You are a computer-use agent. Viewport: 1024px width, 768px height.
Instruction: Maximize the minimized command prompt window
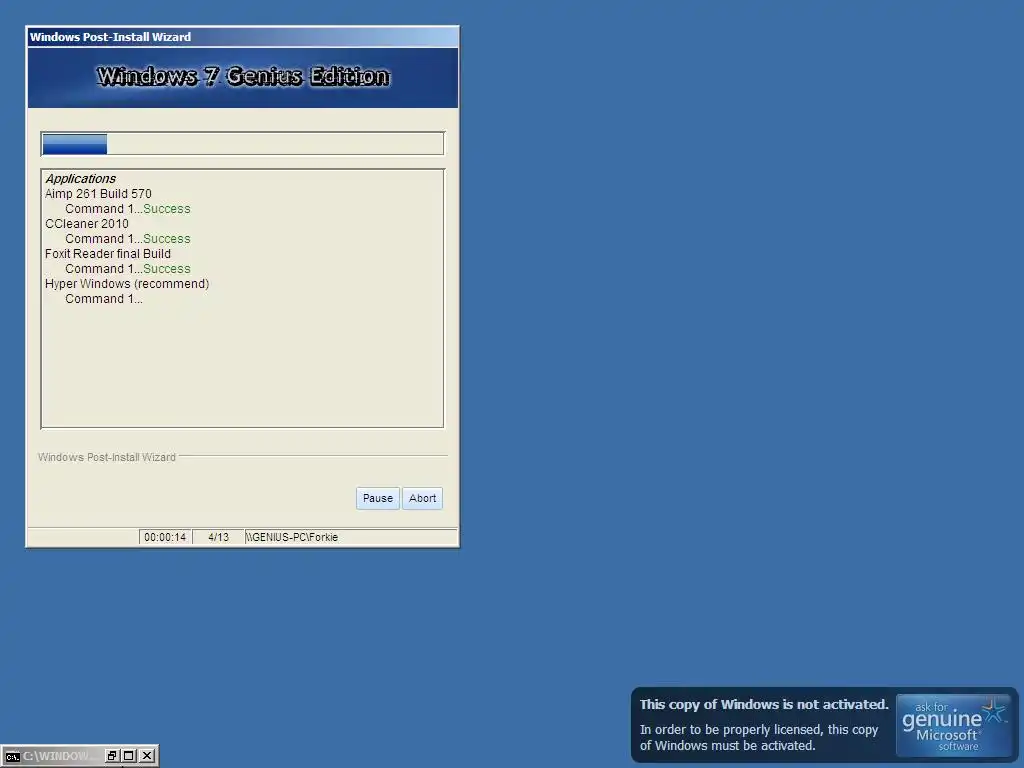[129, 756]
